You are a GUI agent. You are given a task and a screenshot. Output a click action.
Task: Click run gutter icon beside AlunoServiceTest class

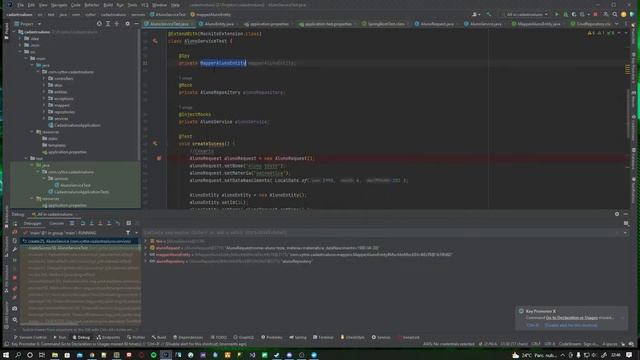155,41
